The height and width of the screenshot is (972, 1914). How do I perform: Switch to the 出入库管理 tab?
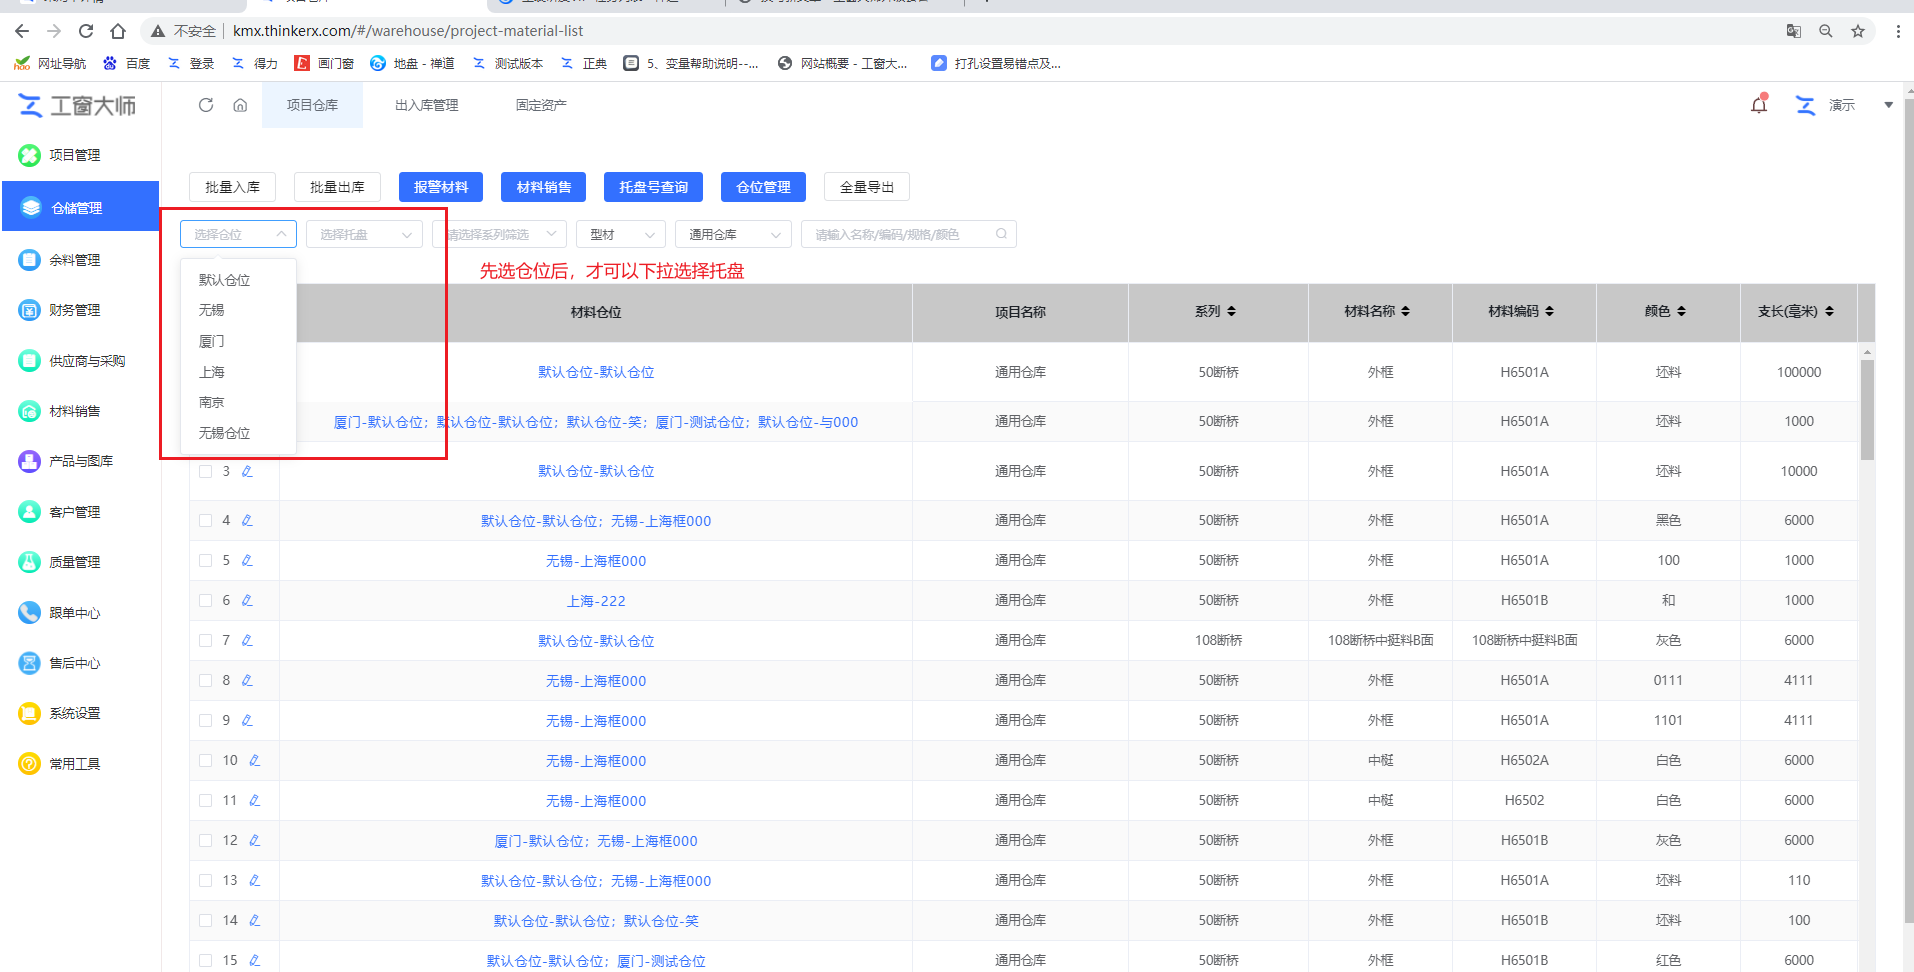tap(426, 105)
